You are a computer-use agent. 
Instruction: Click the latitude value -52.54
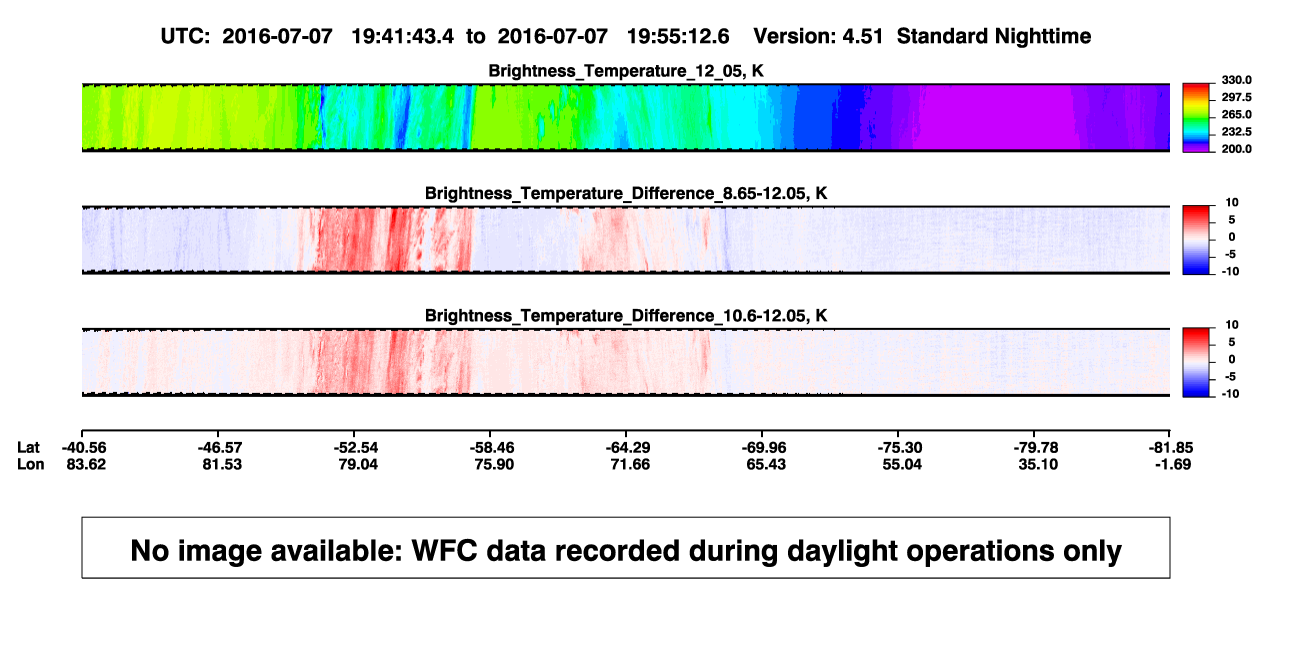coord(357,447)
